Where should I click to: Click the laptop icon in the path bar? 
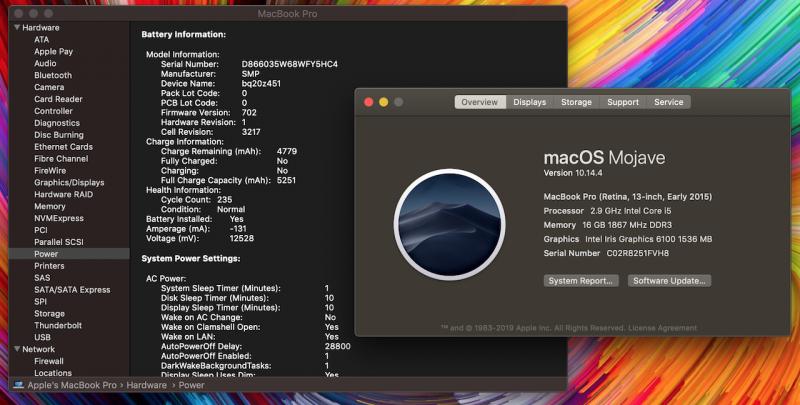[x=19, y=385]
